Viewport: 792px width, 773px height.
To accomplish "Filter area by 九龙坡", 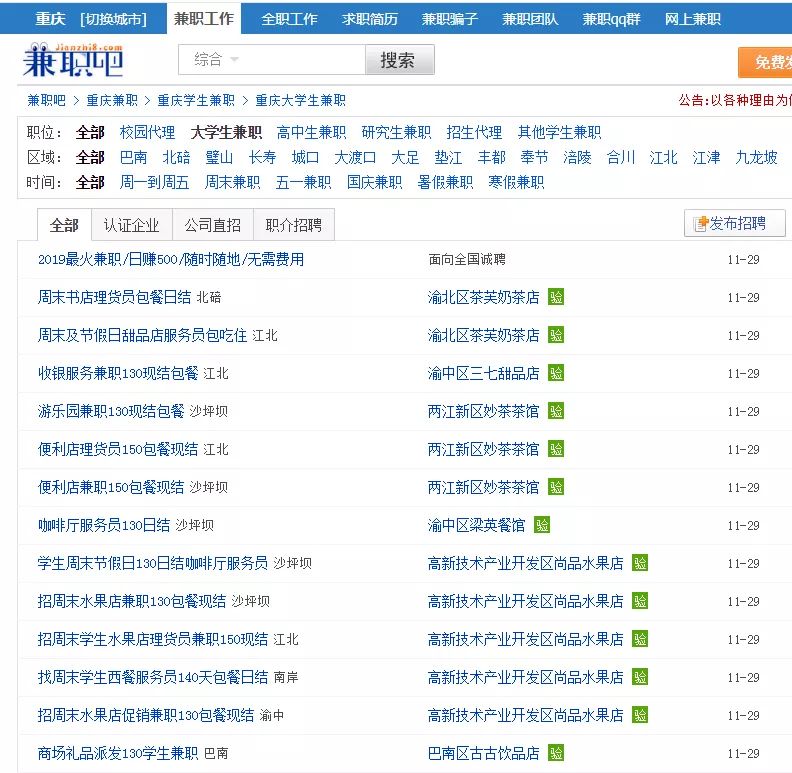I will point(756,157).
